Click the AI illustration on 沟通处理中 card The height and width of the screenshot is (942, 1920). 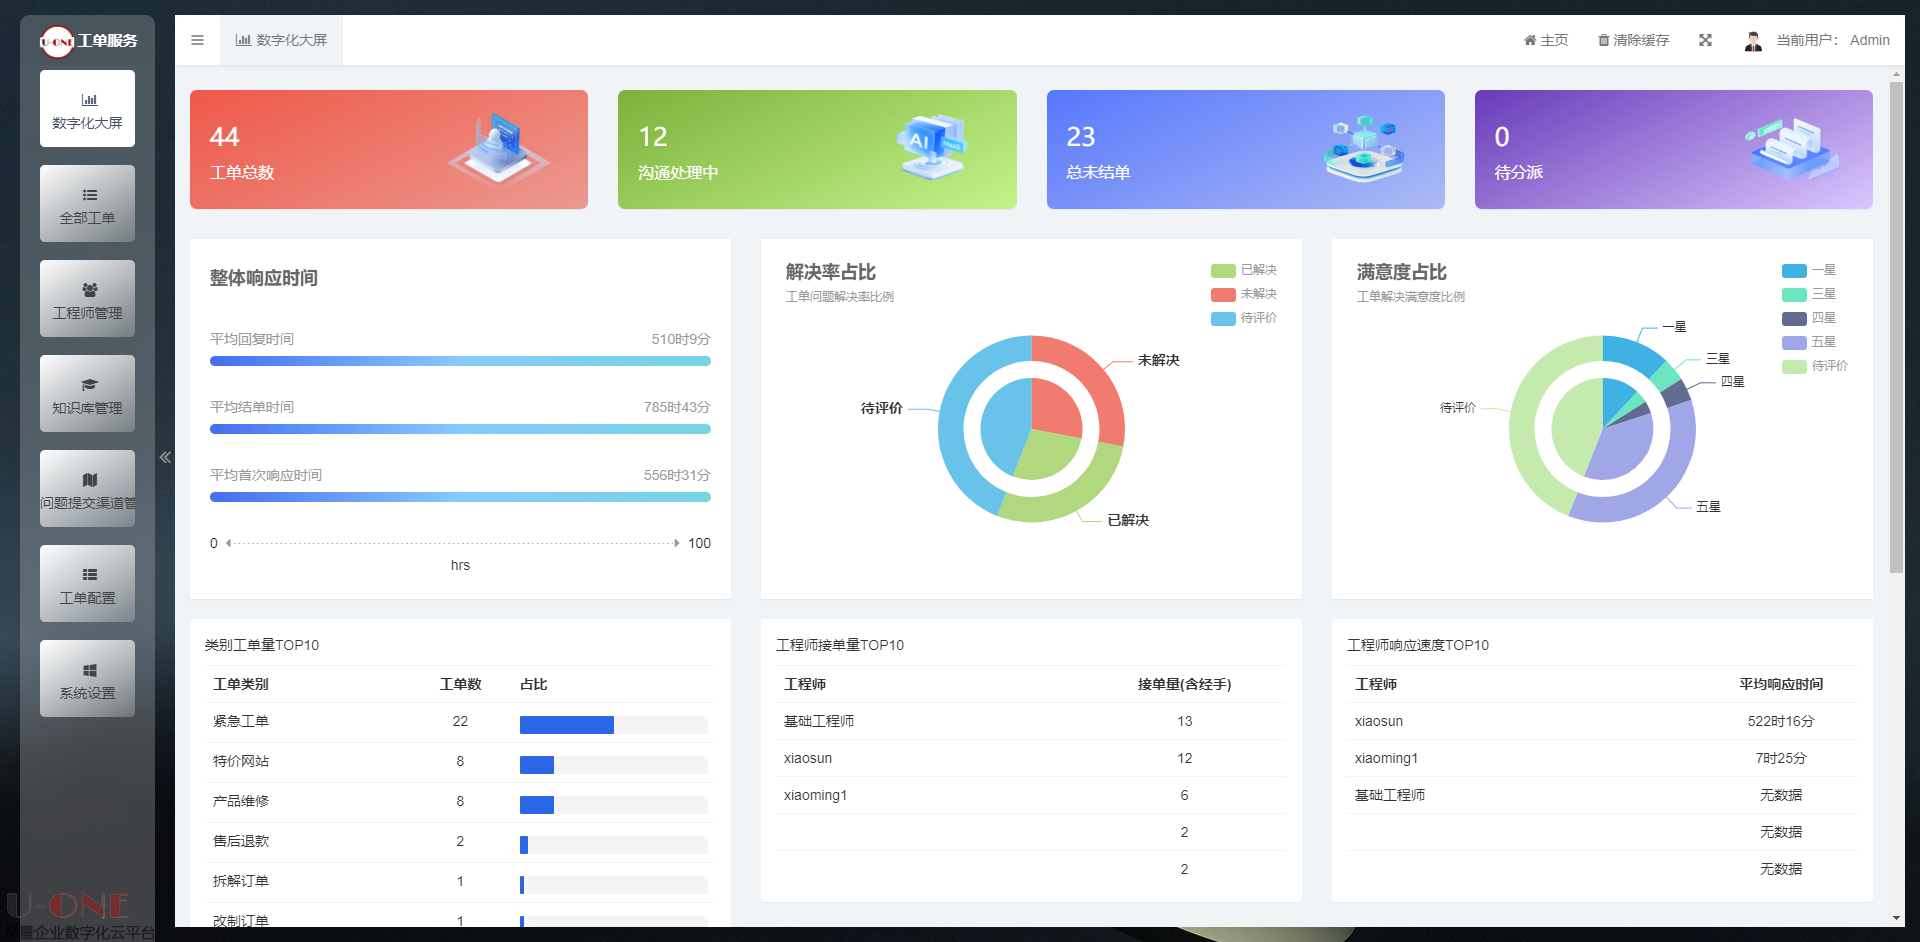pos(933,147)
